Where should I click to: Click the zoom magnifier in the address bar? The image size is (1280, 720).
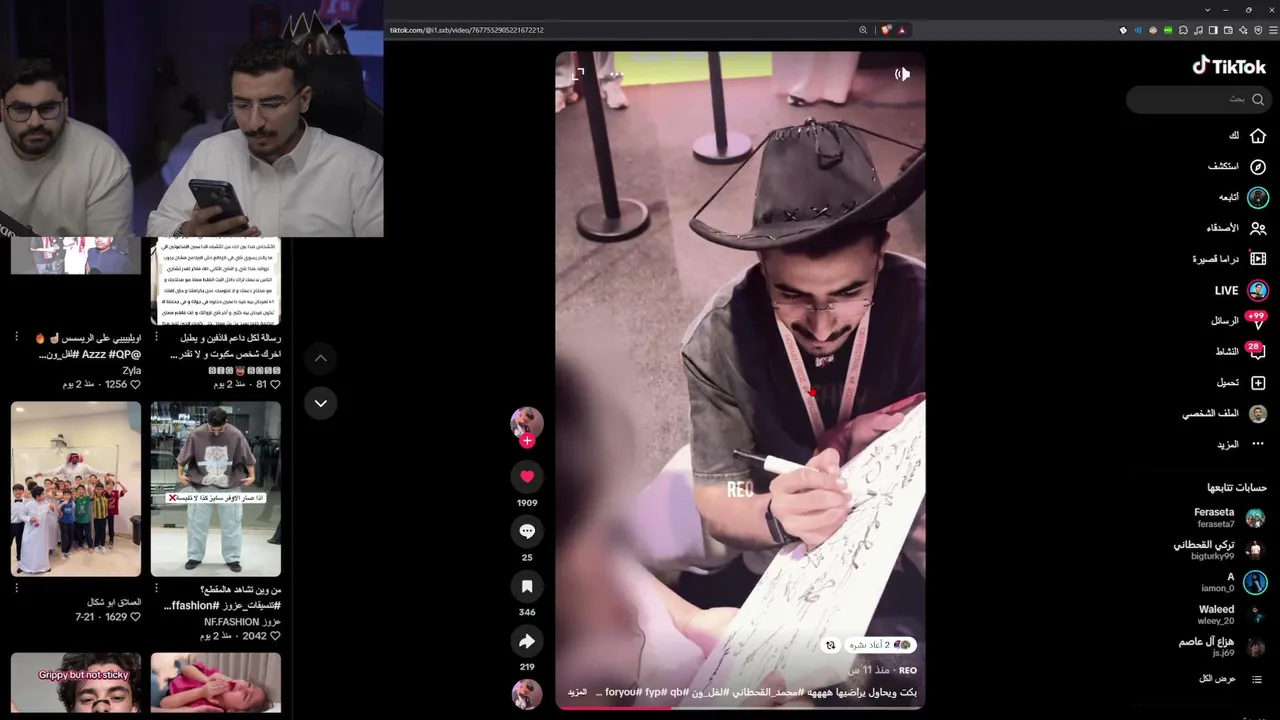tap(863, 30)
